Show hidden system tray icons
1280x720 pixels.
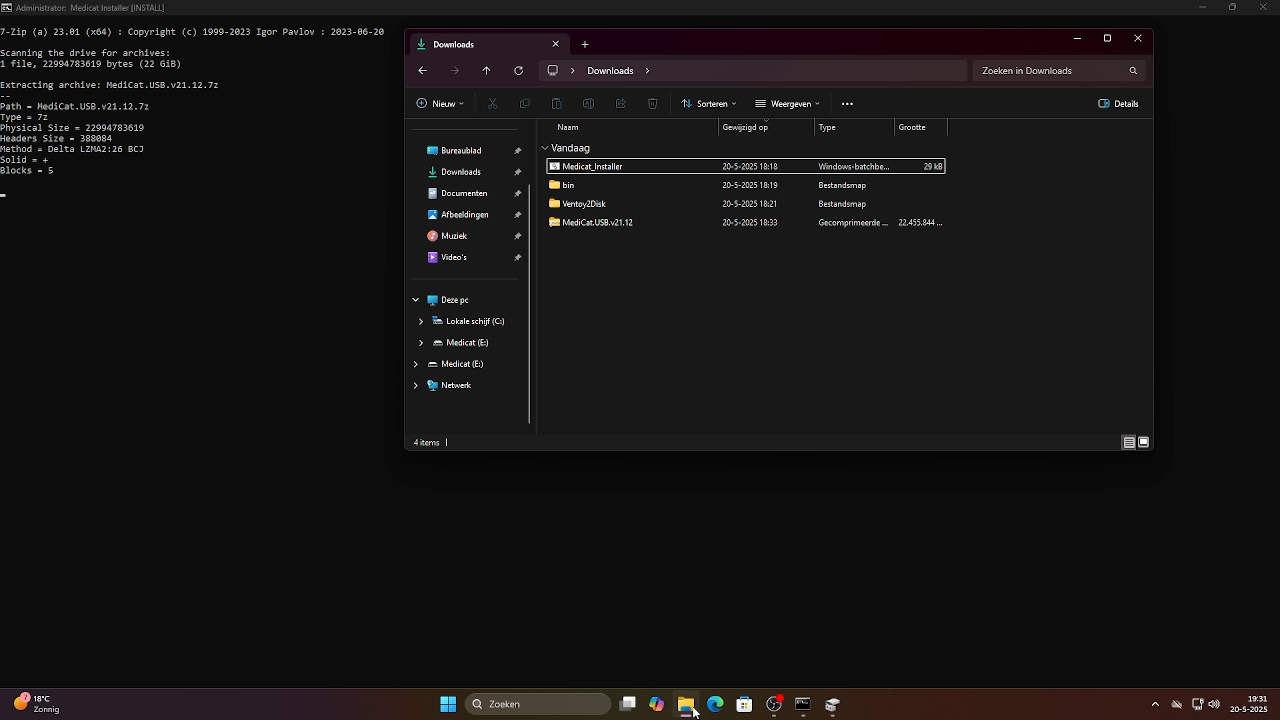click(x=1155, y=704)
